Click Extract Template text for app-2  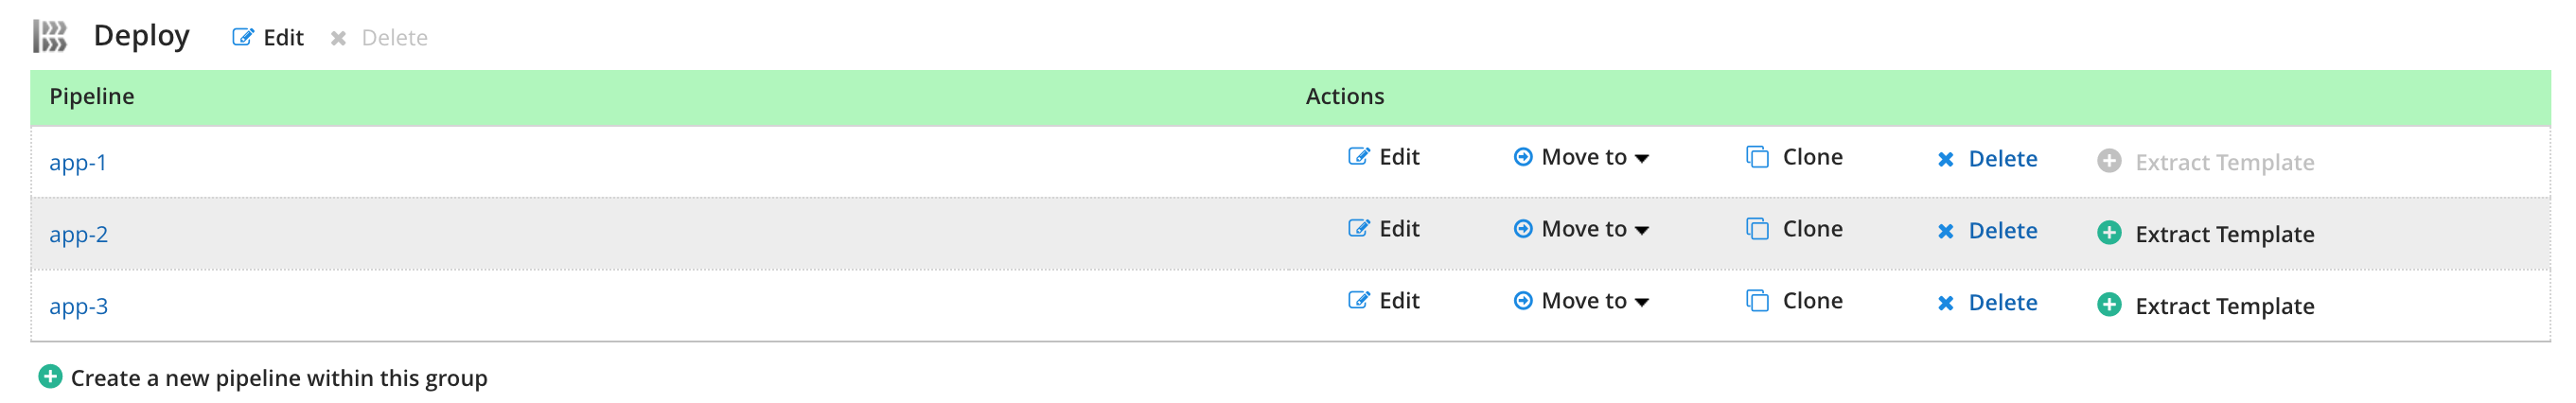2224,234
